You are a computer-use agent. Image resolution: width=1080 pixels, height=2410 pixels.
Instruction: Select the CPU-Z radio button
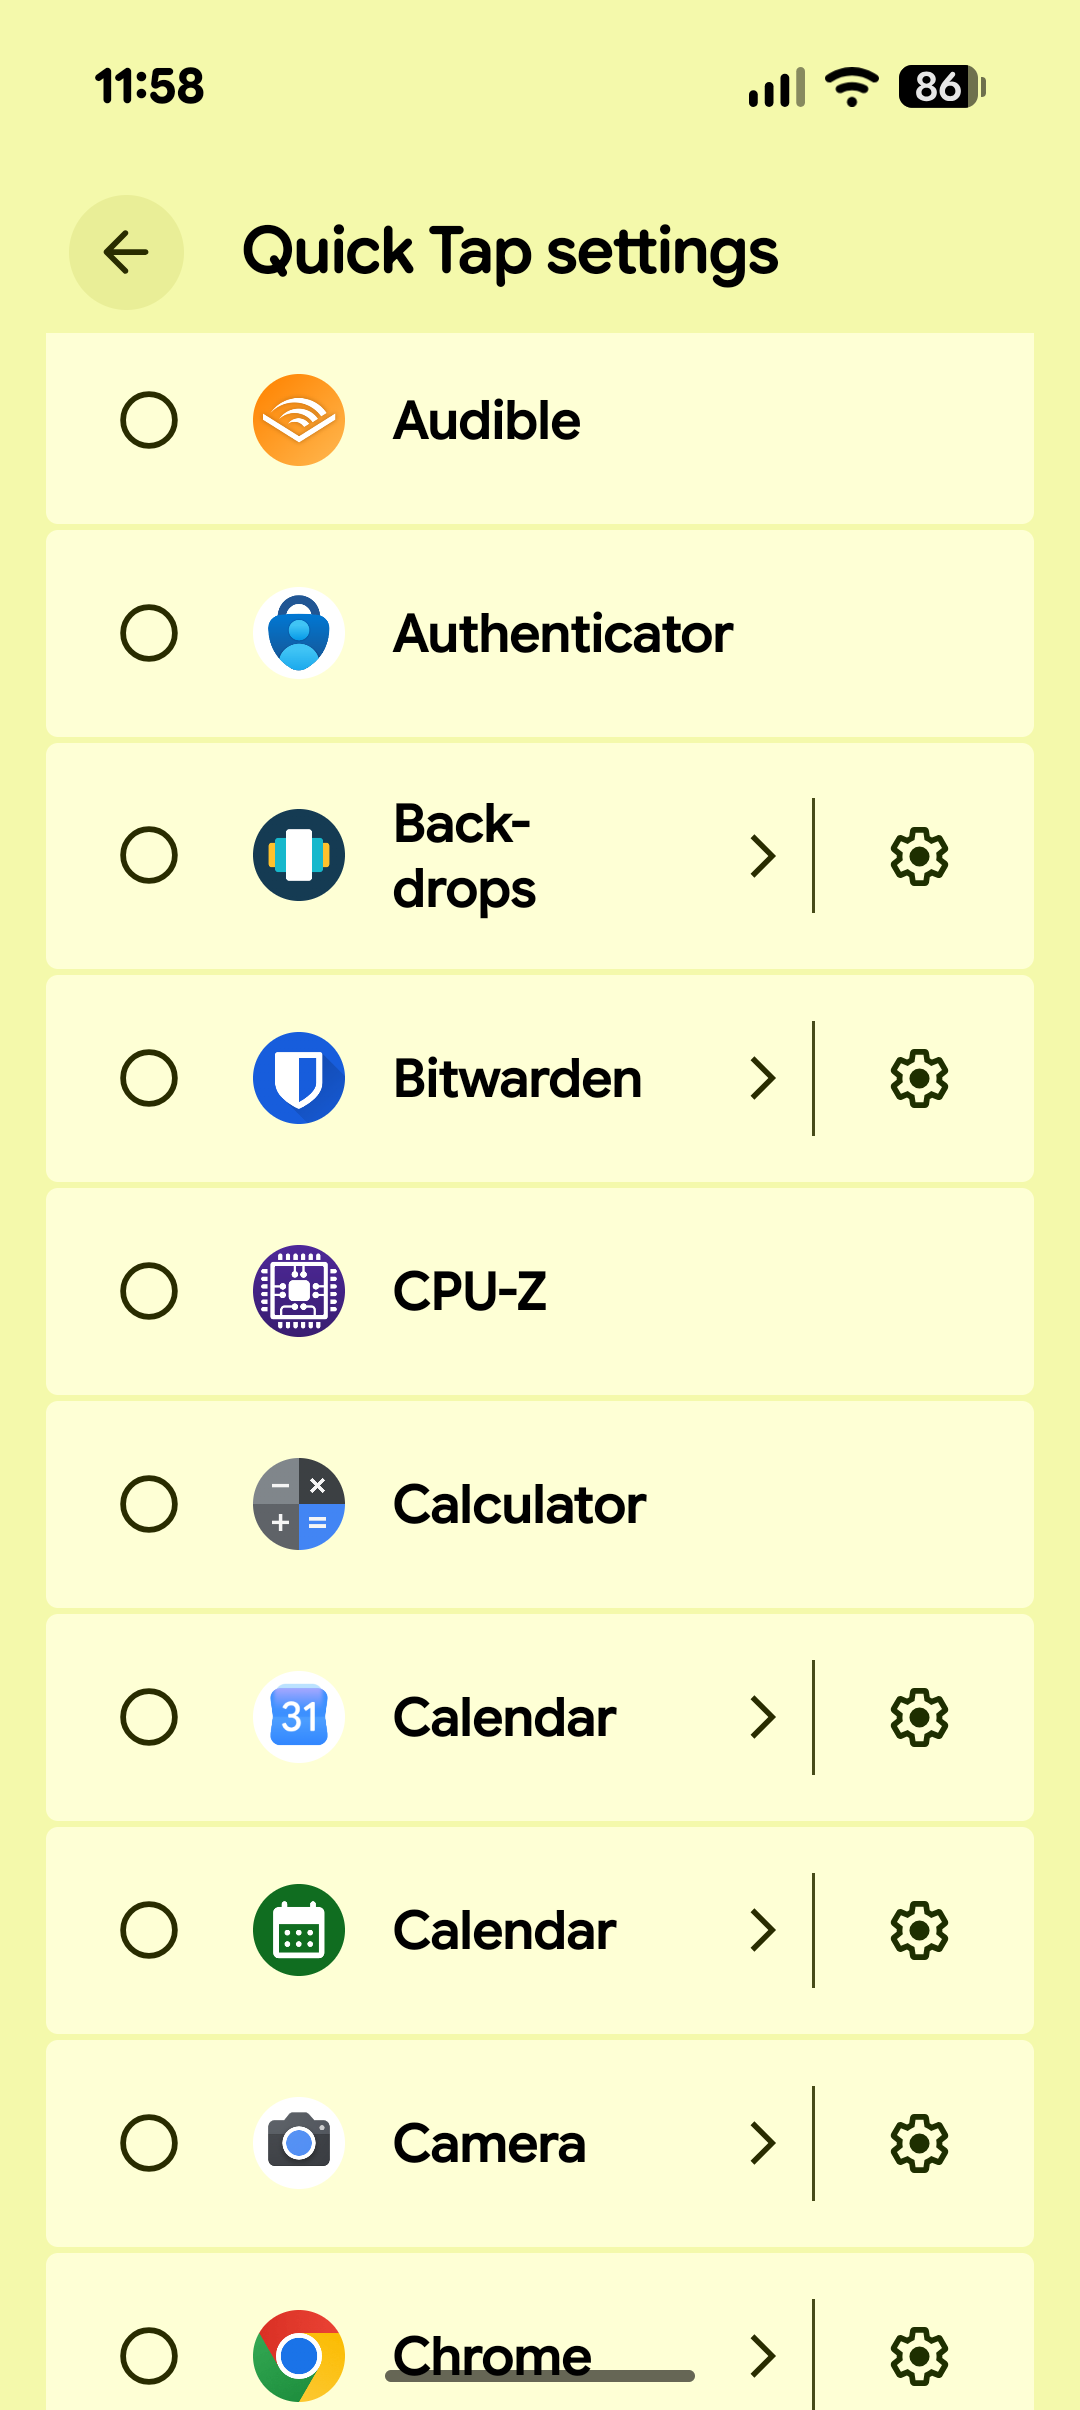149,1291
